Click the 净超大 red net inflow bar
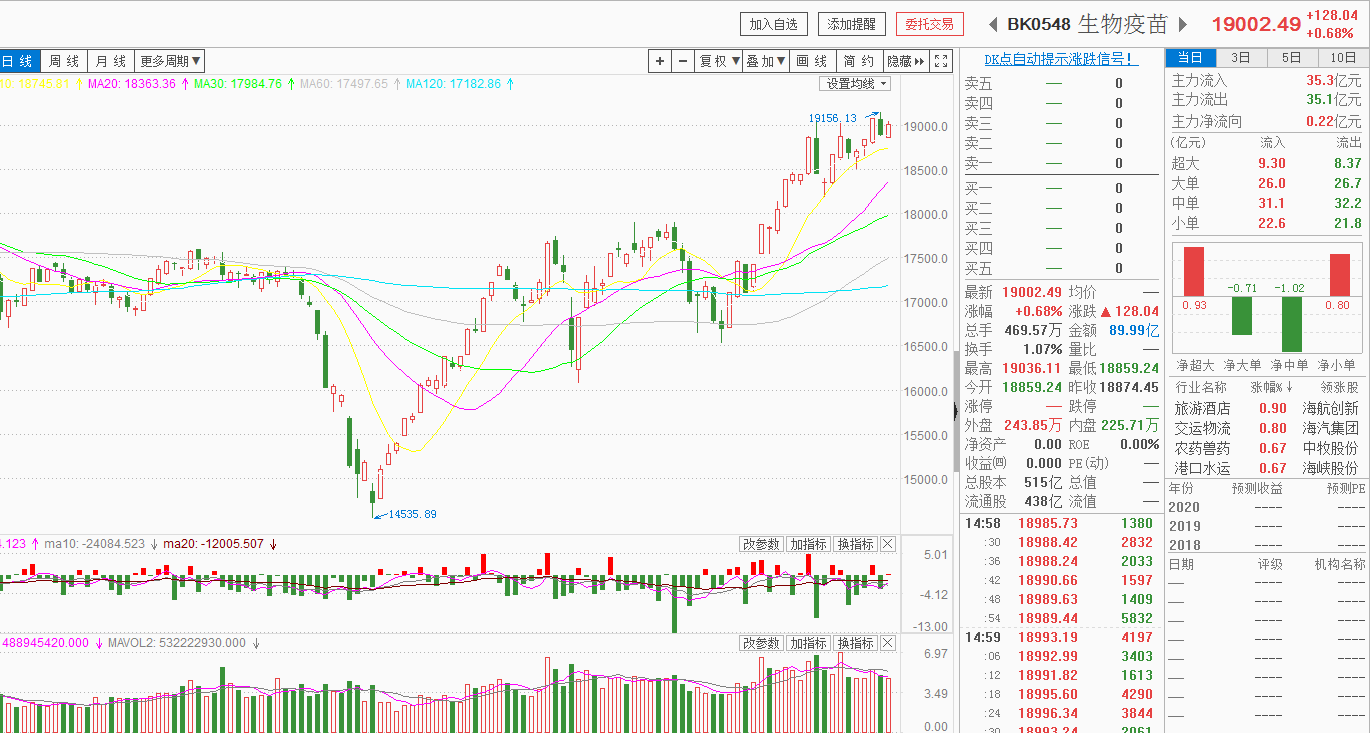 [1193, 271]
